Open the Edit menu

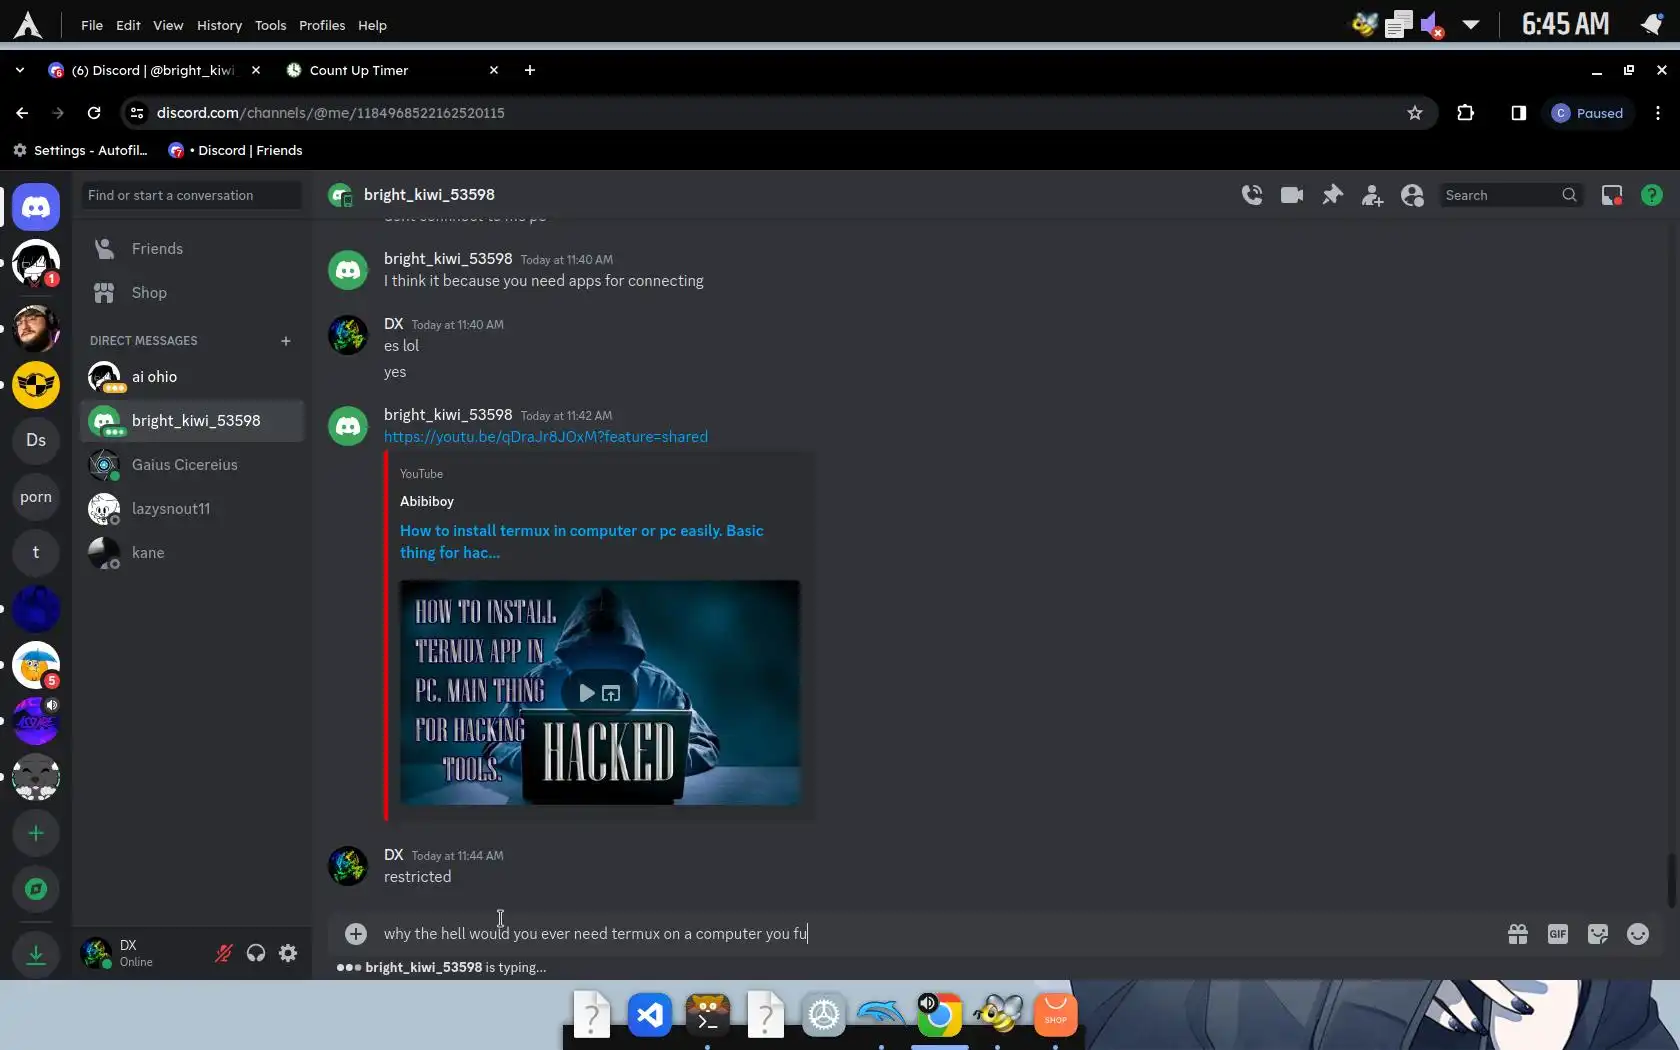tap(128, 25)
